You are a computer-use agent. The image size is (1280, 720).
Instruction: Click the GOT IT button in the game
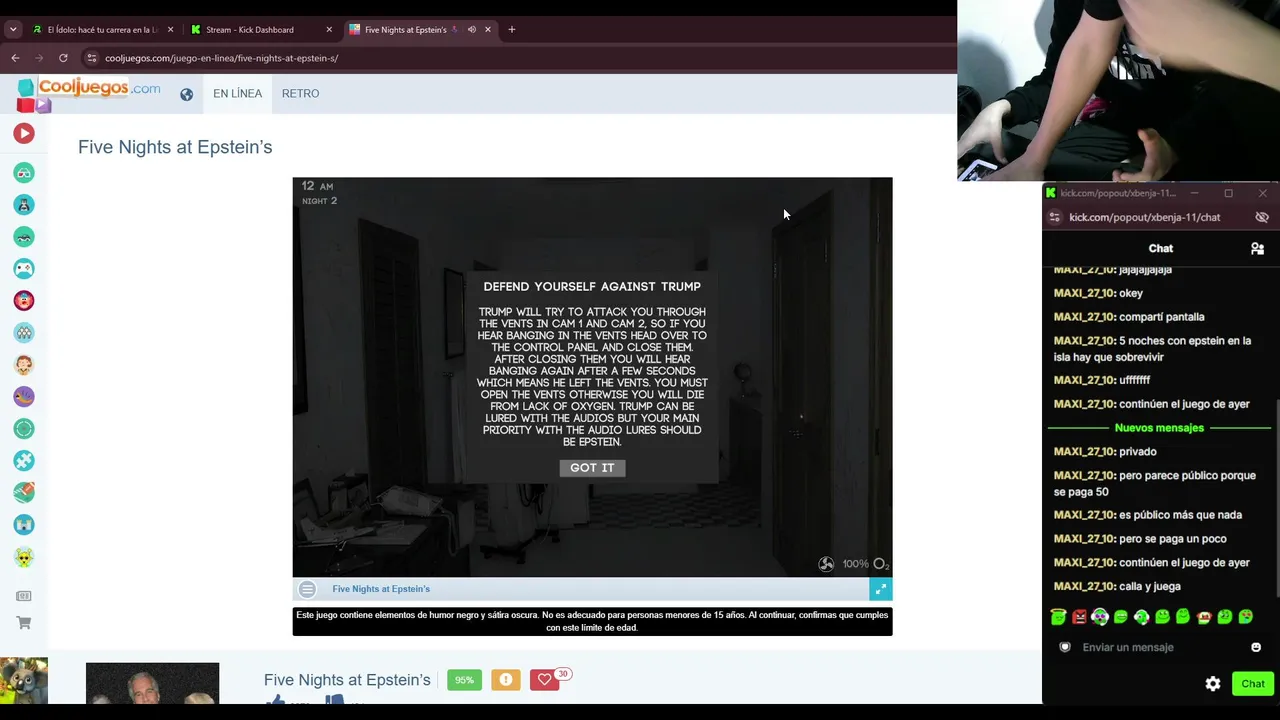(592, 468)
